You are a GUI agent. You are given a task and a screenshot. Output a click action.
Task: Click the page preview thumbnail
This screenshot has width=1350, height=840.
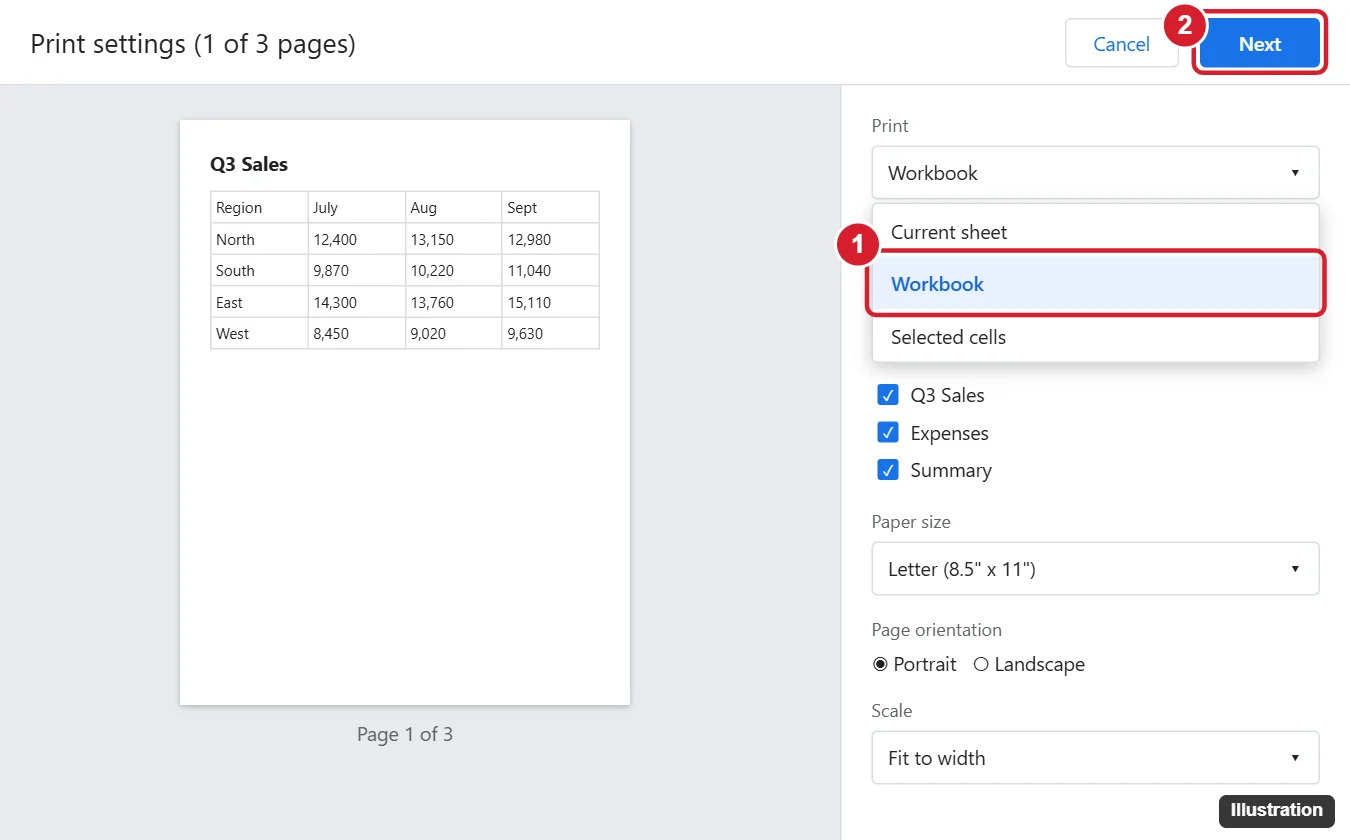405,412
